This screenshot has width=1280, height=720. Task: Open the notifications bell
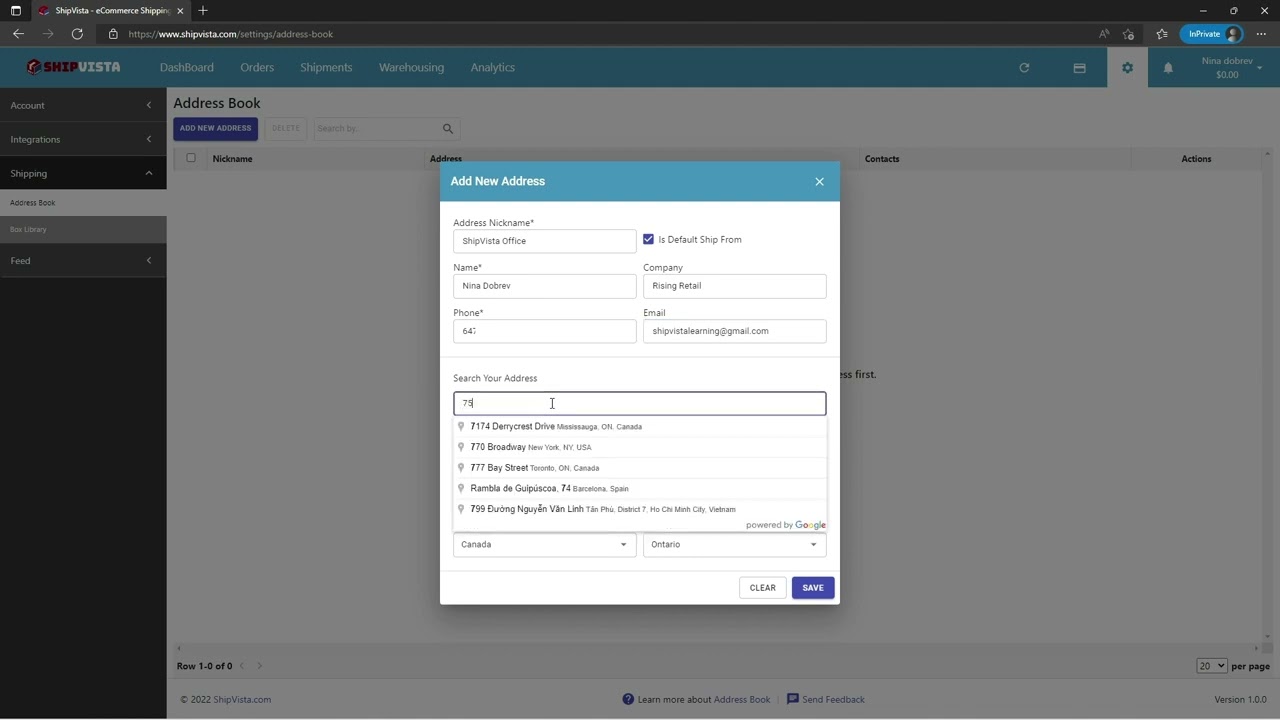coord(1168,68)
